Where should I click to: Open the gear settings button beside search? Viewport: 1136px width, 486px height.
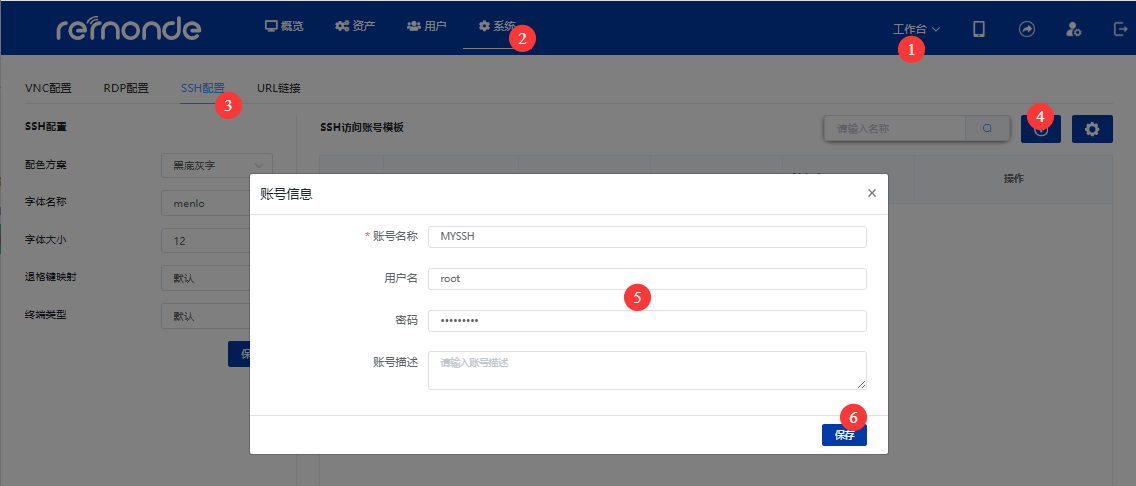point(1092,129)
